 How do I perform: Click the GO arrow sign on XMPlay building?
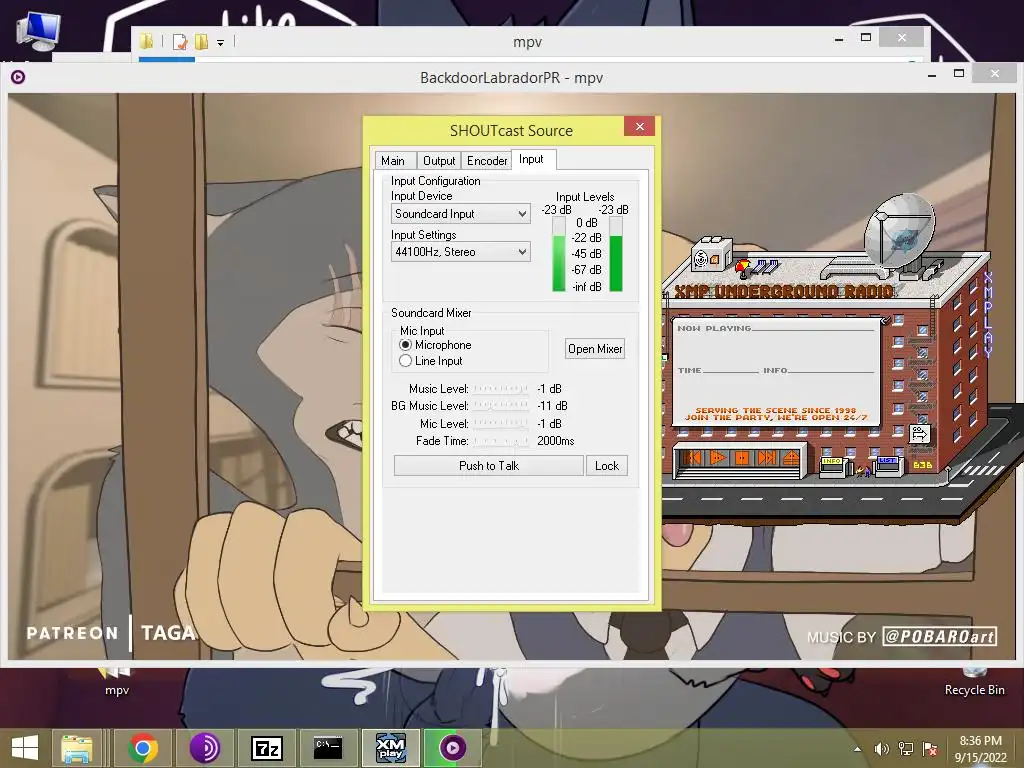pyautogui.click(x=919, y=434)
